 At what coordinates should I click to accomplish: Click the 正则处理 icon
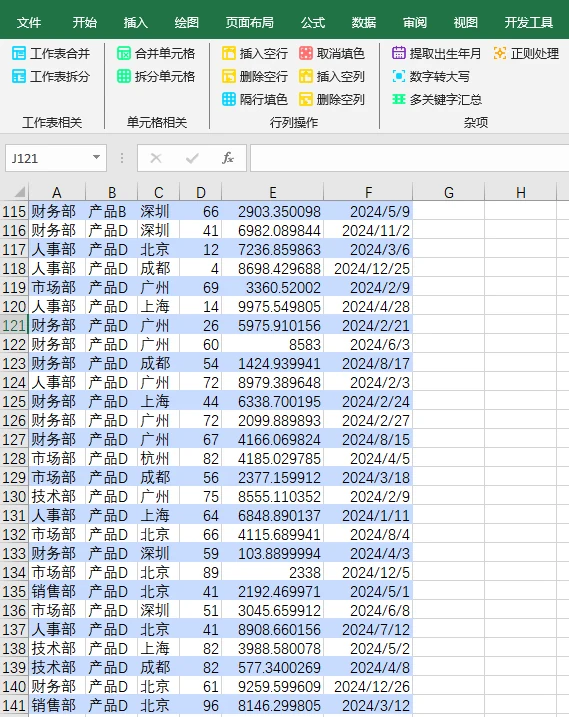(500, 54)
